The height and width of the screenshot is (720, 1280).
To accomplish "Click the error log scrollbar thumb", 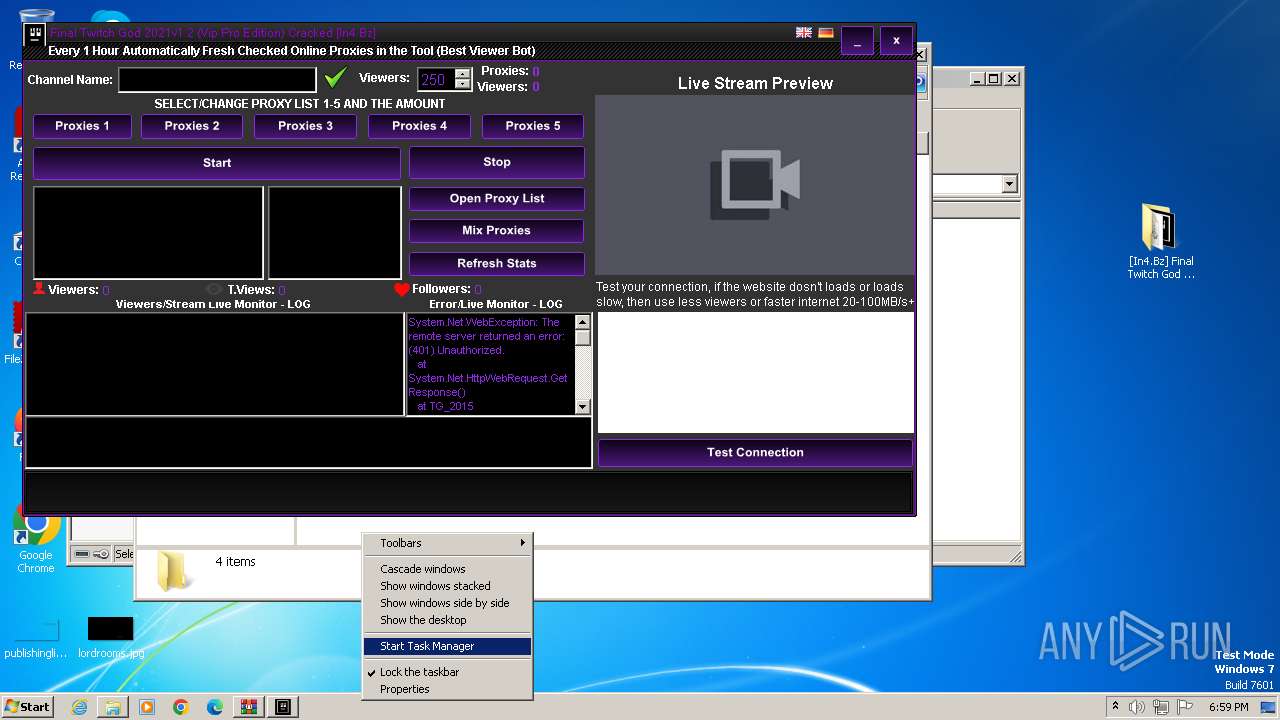I will pos(583,337).
